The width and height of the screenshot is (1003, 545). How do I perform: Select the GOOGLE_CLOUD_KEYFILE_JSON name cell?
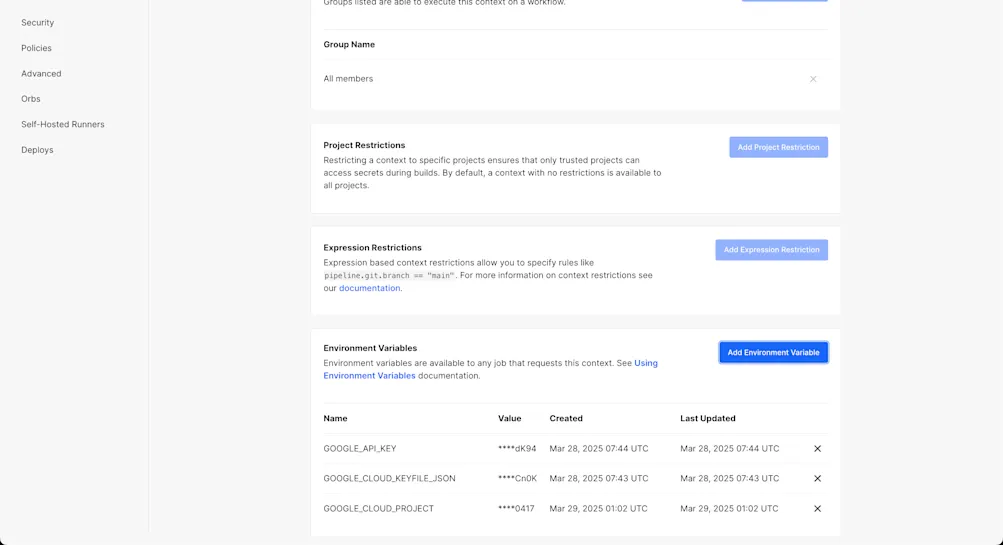(x=389, y=478)
